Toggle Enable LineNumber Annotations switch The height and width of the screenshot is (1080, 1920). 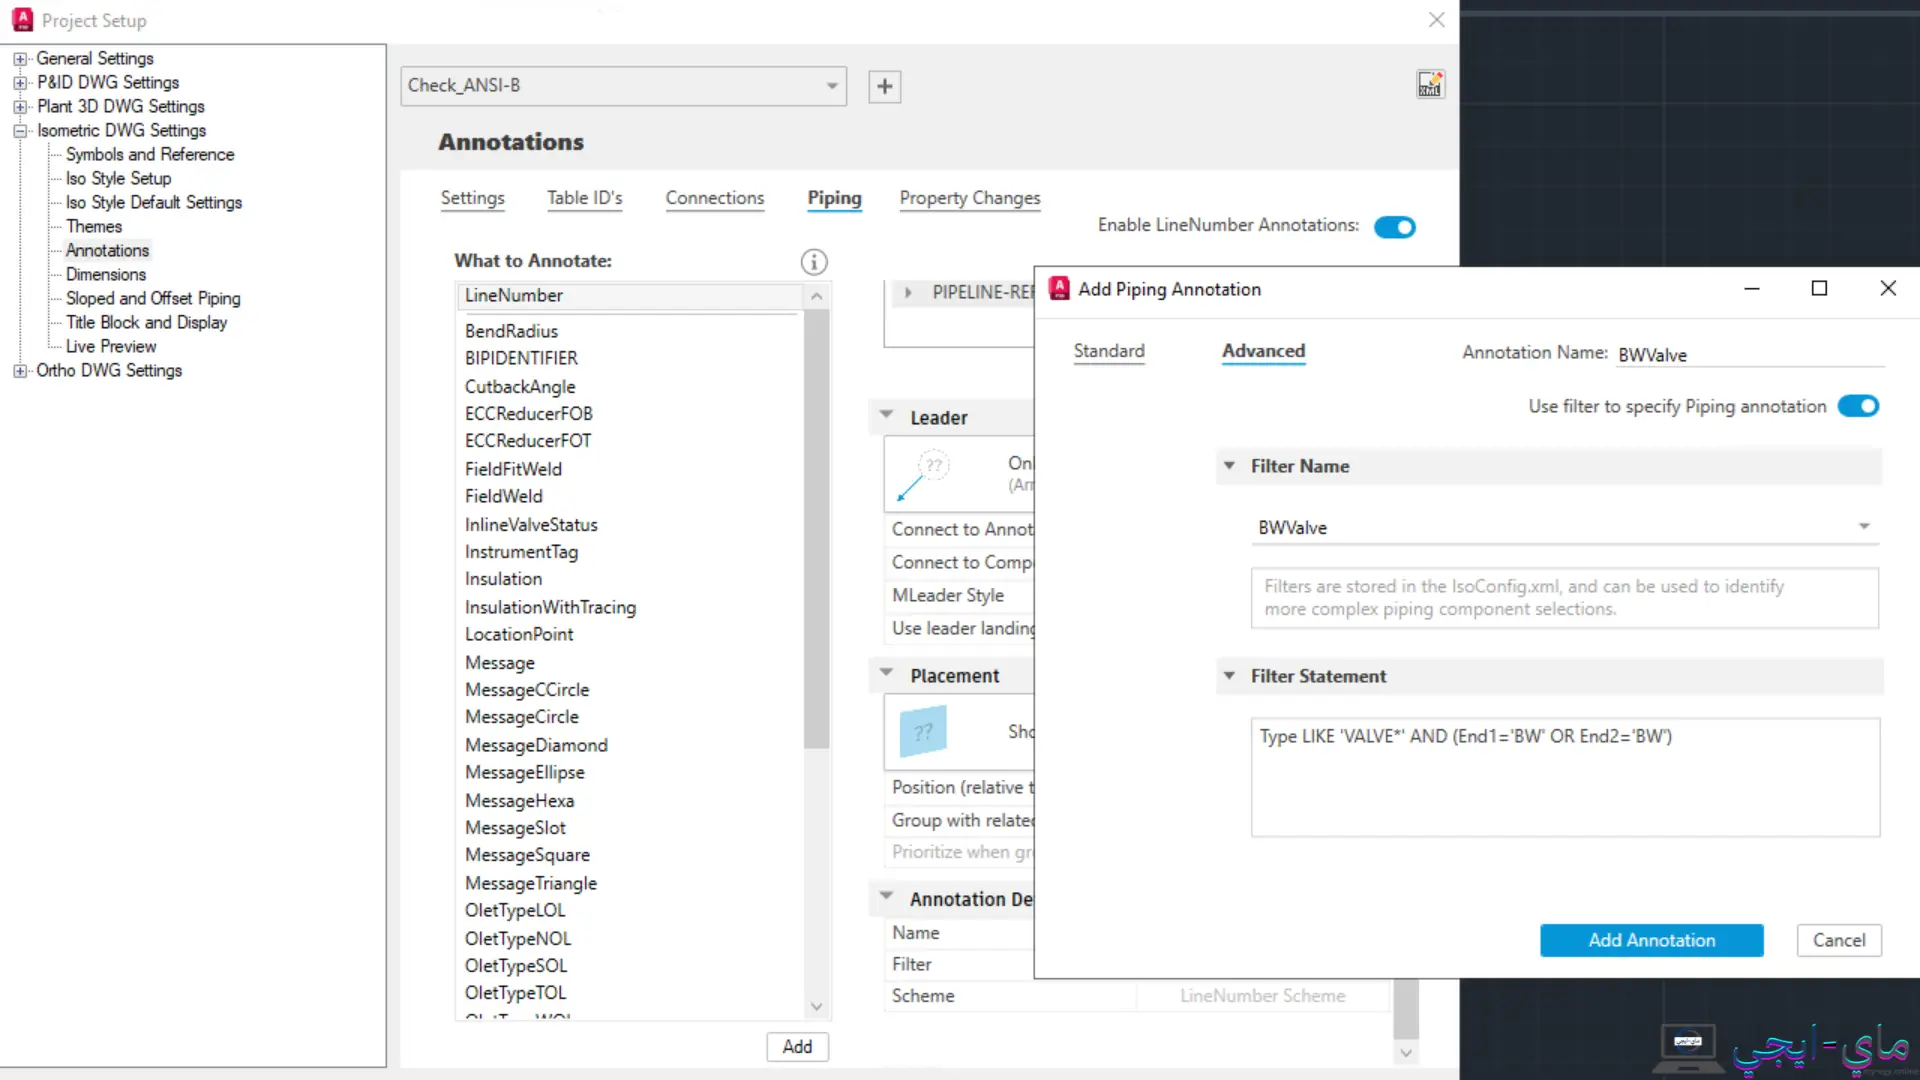click(1394, 227)
